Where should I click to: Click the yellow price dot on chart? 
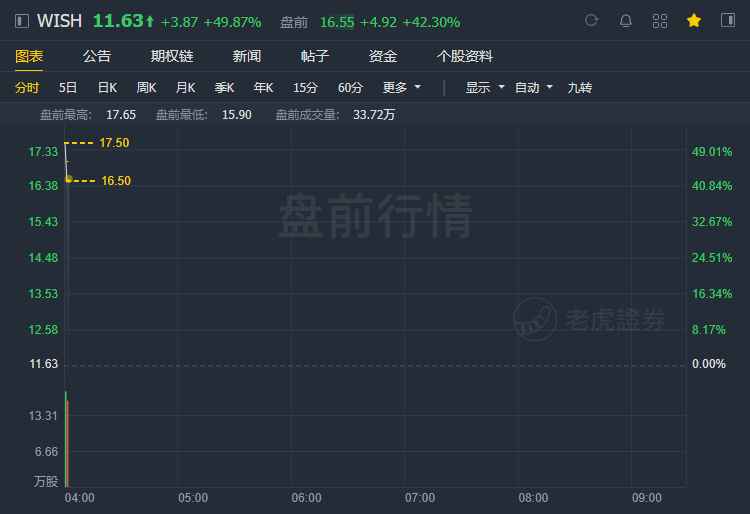pos(68,179)
